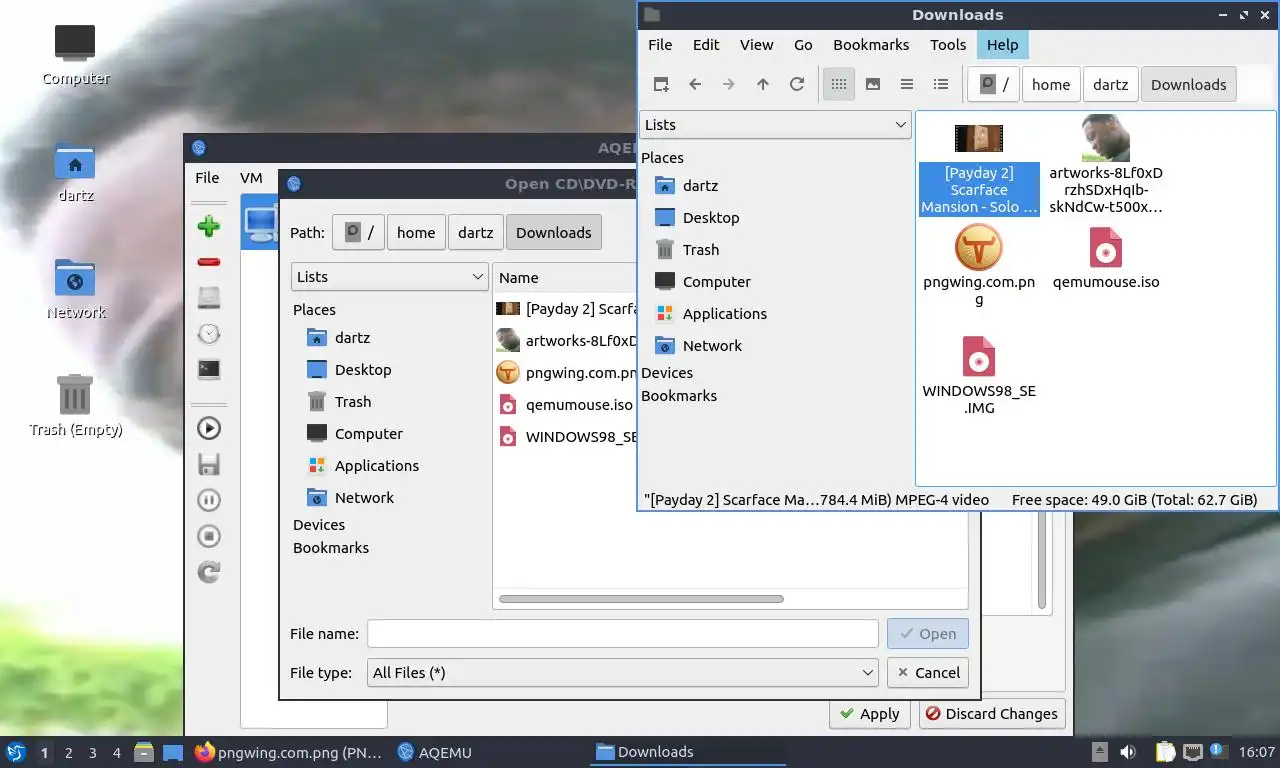Viewport: 1280px width, 768px height.
Task: Open the Tools menu in Downloads window
Action: pyautogui.click(x=948, y=45)
